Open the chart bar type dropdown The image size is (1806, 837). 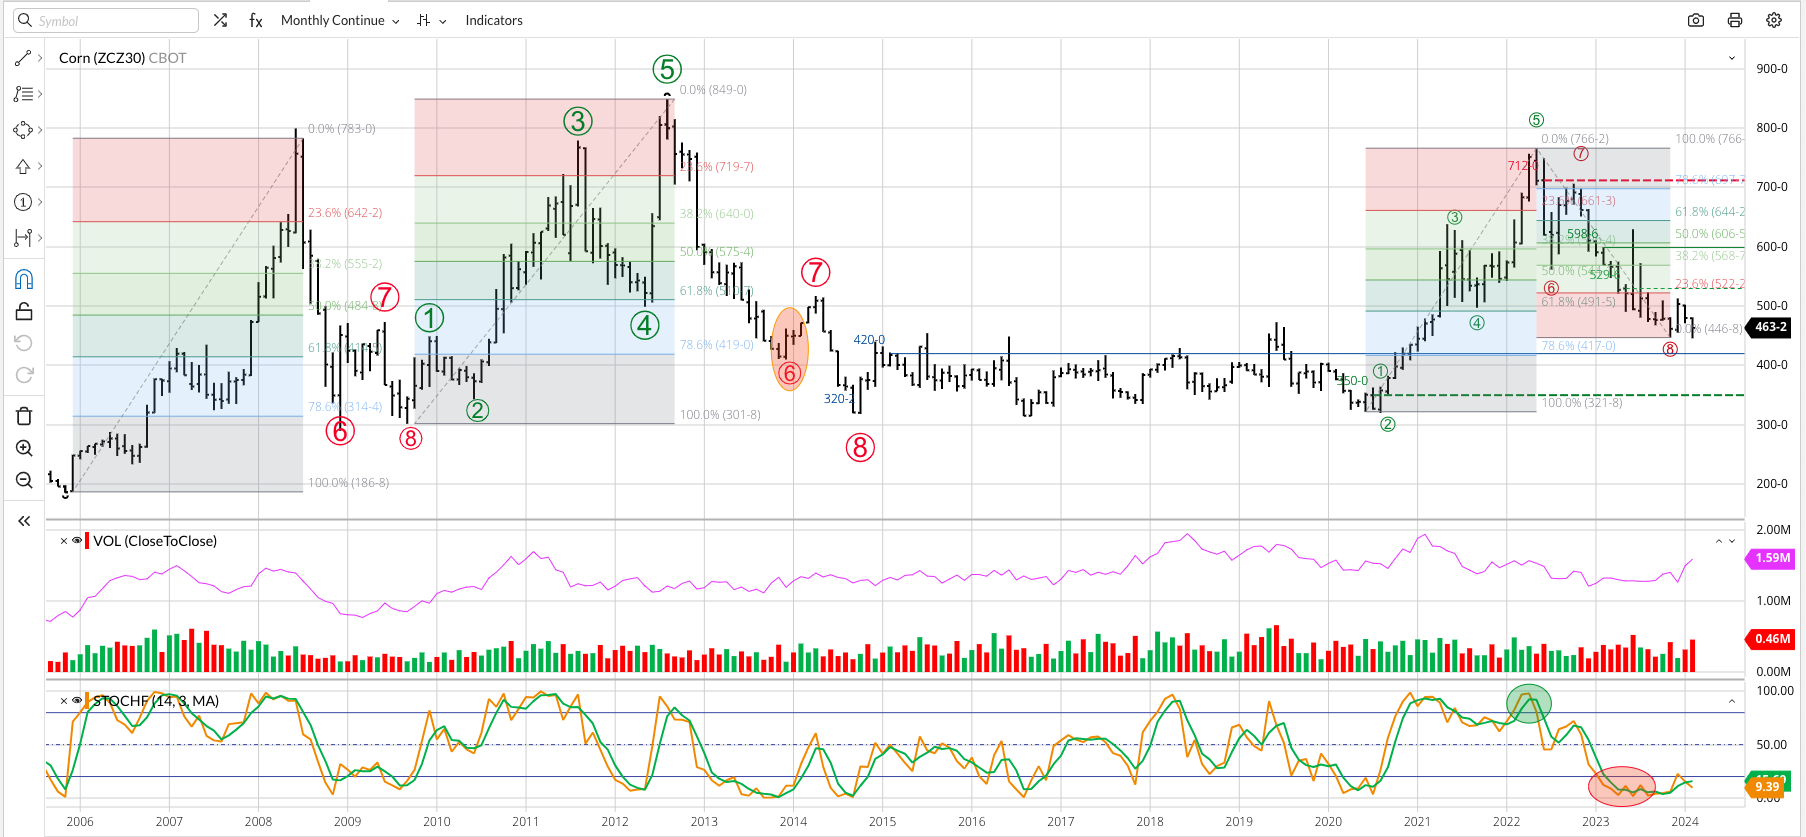pos(431,20)
